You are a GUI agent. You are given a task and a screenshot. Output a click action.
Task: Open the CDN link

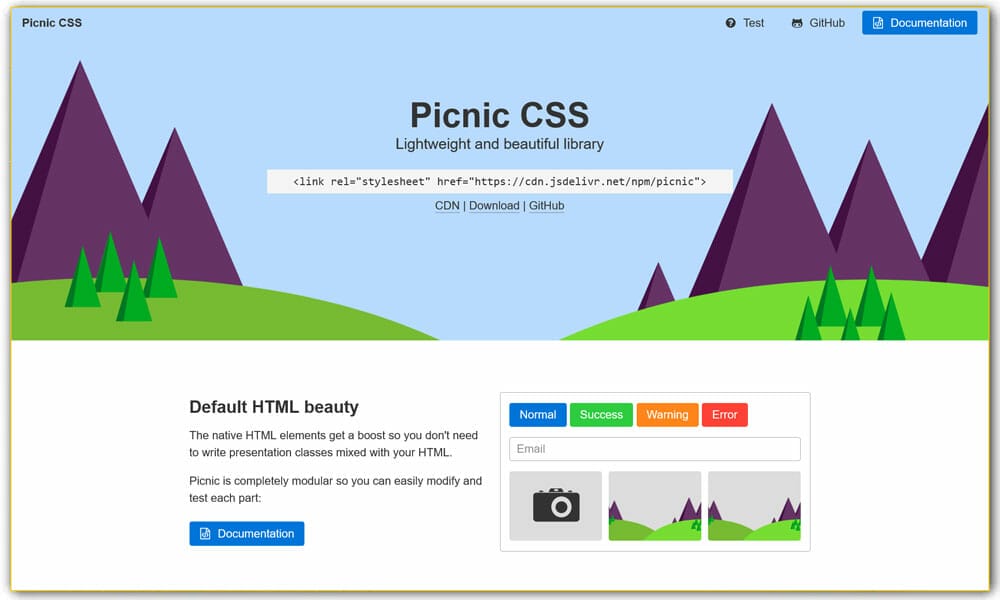tap(446, 205)
